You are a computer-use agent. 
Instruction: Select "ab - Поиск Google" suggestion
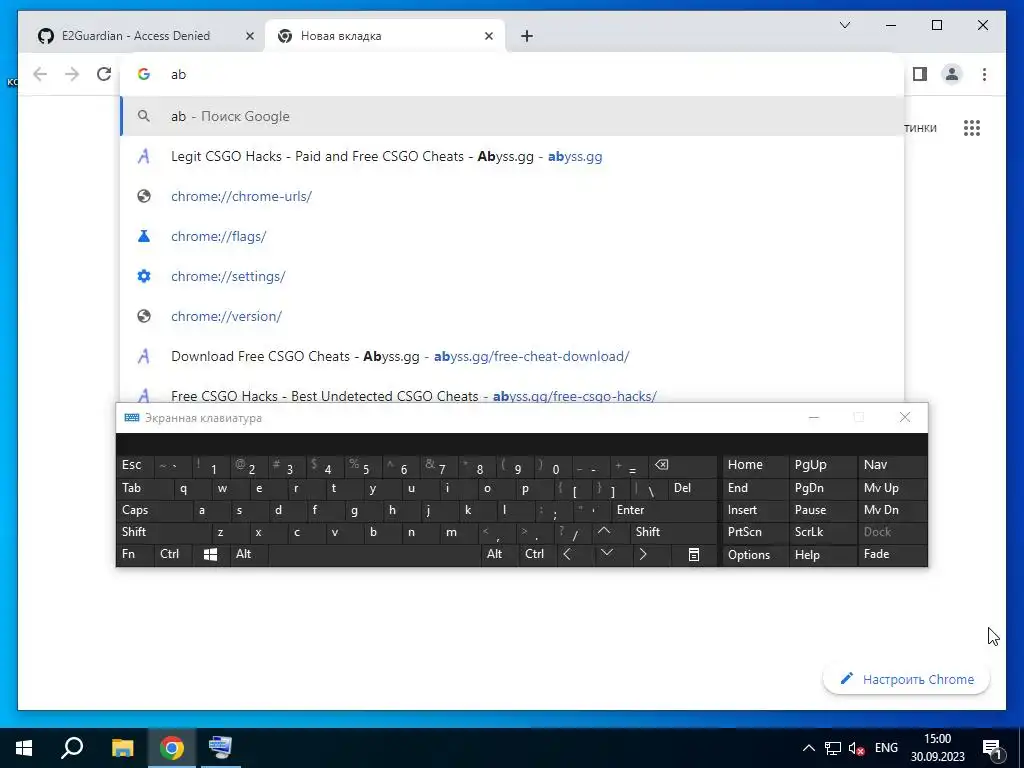[513, 116]
